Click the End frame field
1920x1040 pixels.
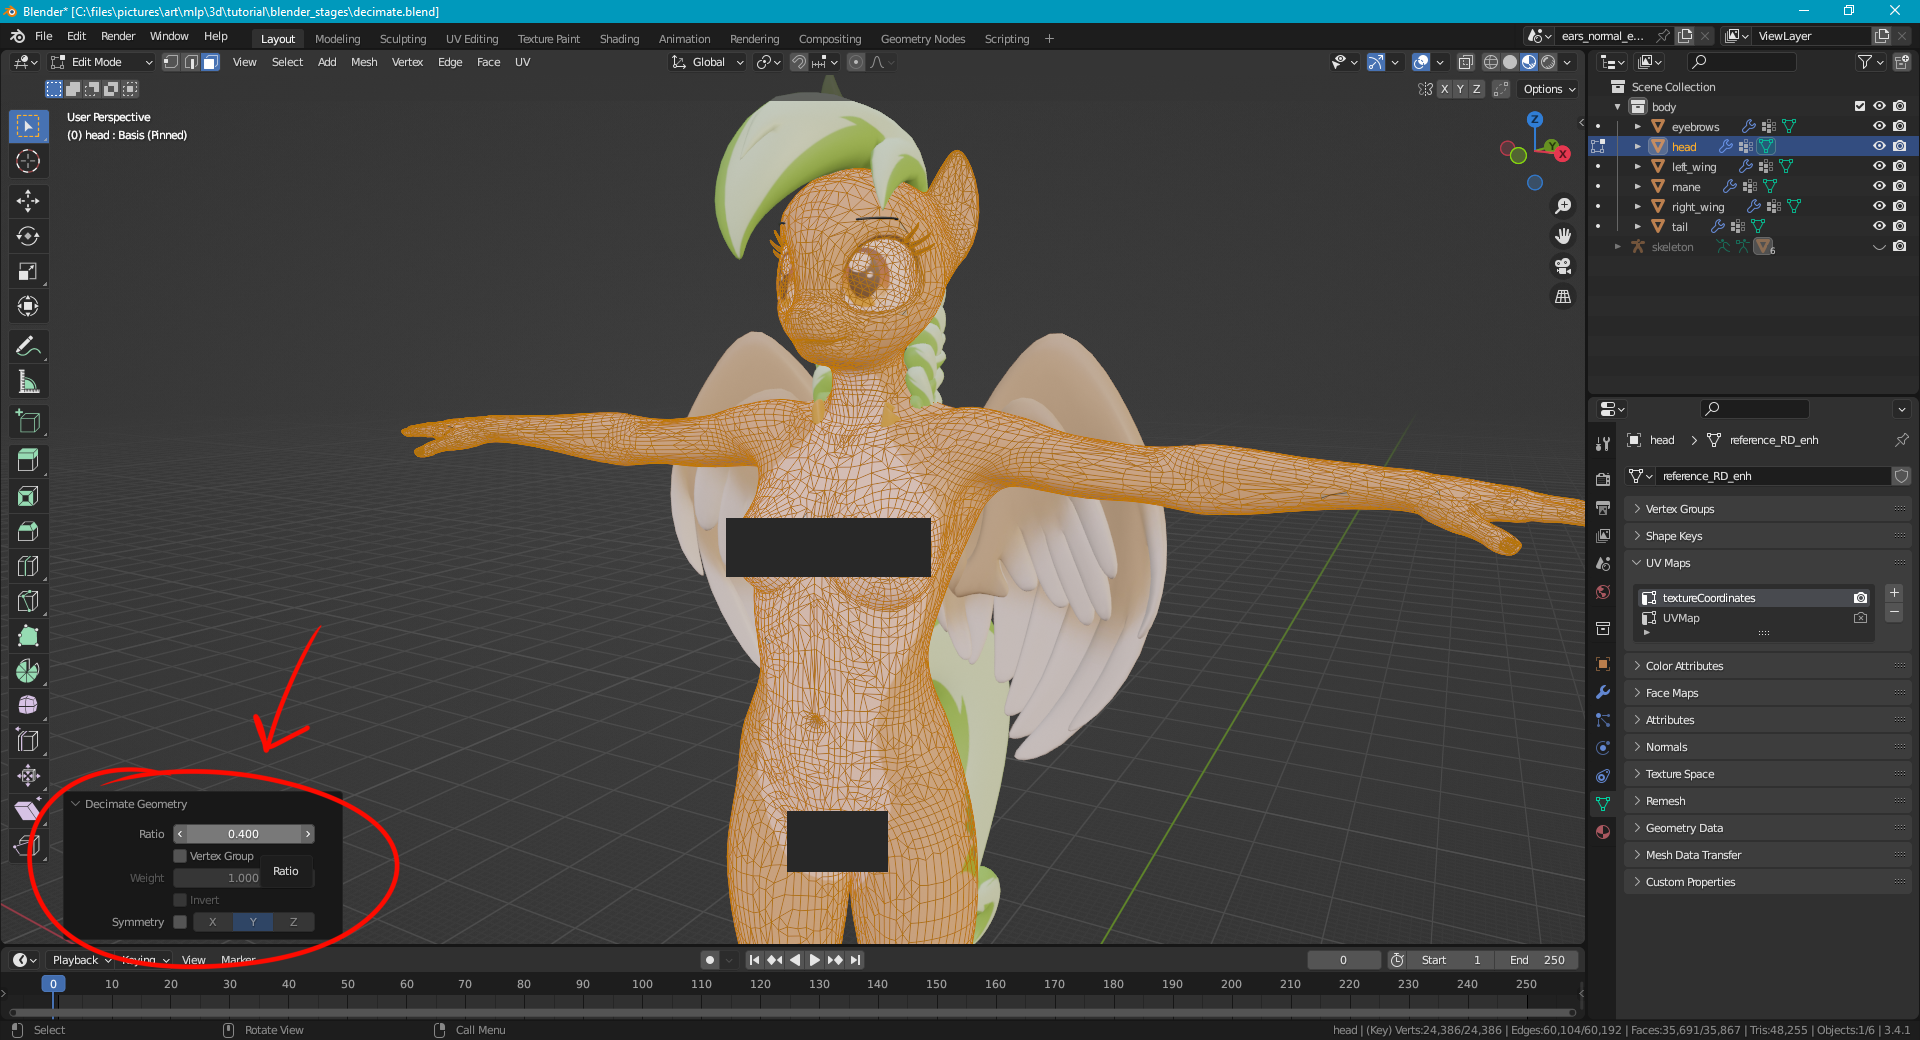[1538, 960]
